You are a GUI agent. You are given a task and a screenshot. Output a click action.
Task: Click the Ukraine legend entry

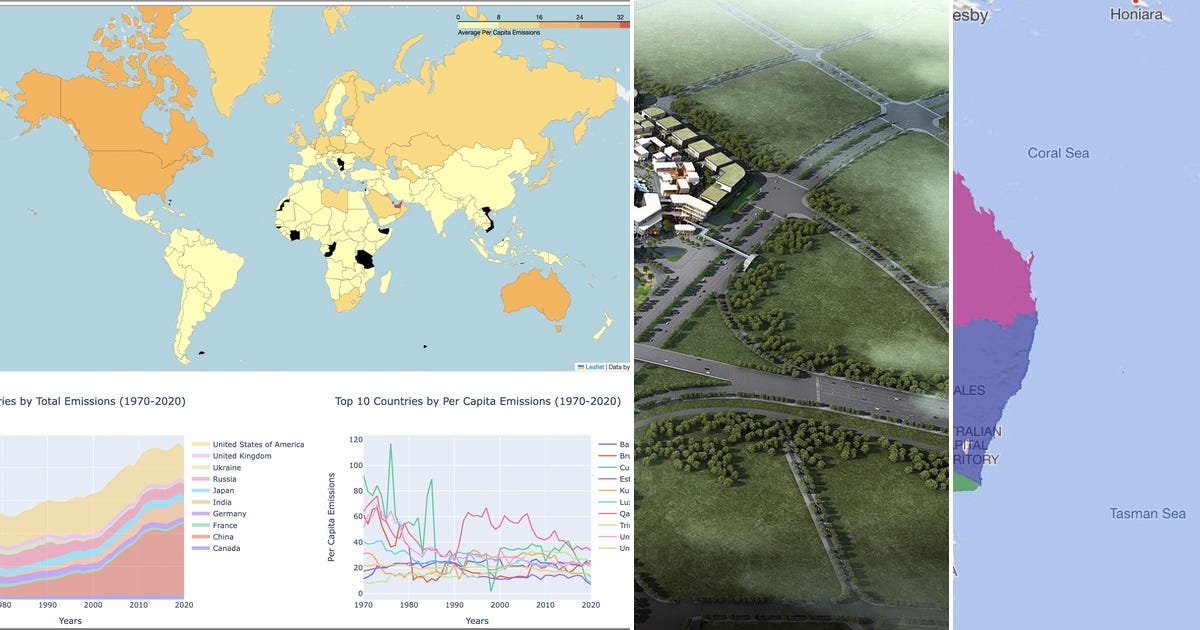click(x=222, y=467)
